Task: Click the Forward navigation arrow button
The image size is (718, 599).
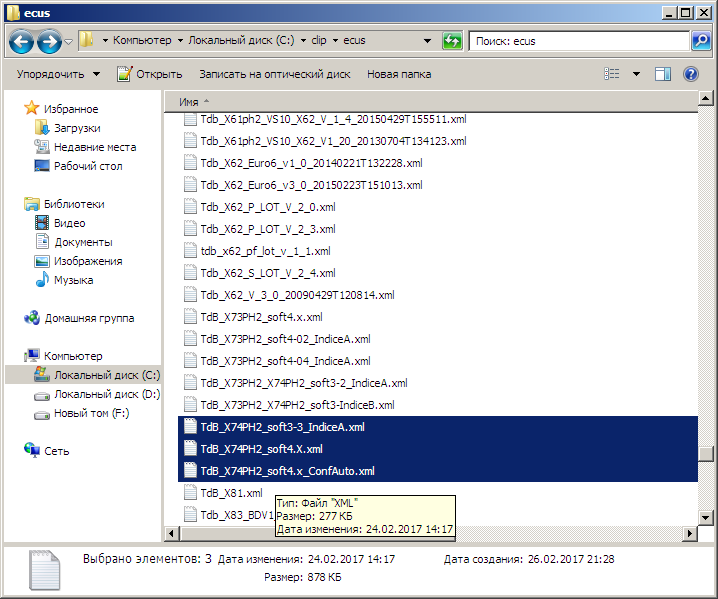Action: (49, 42)
